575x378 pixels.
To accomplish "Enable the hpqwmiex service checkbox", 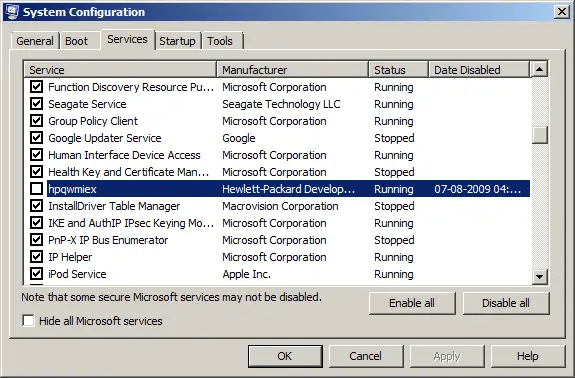I will [x=36, y=189].
